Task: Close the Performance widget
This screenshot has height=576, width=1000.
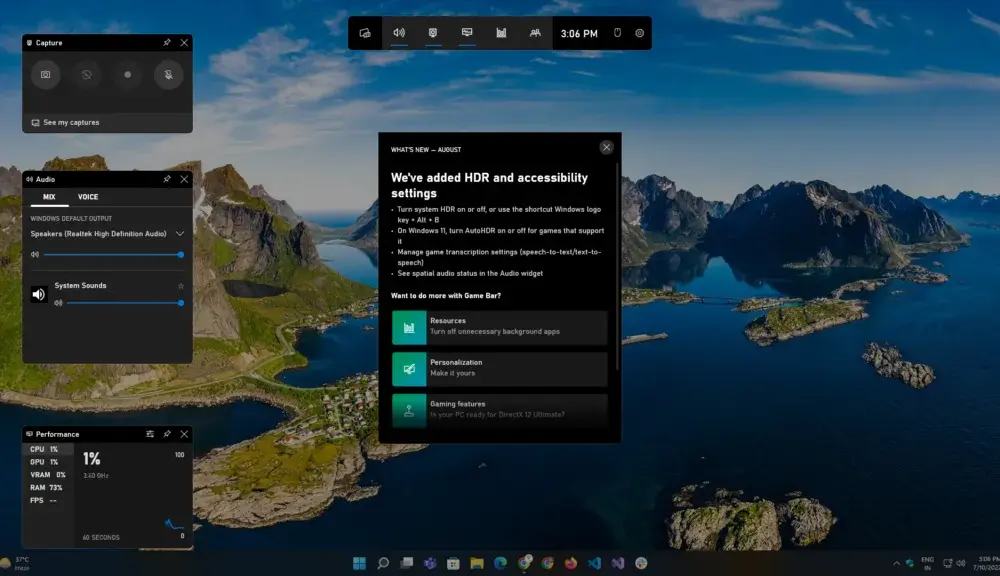Action: (184, 434)
